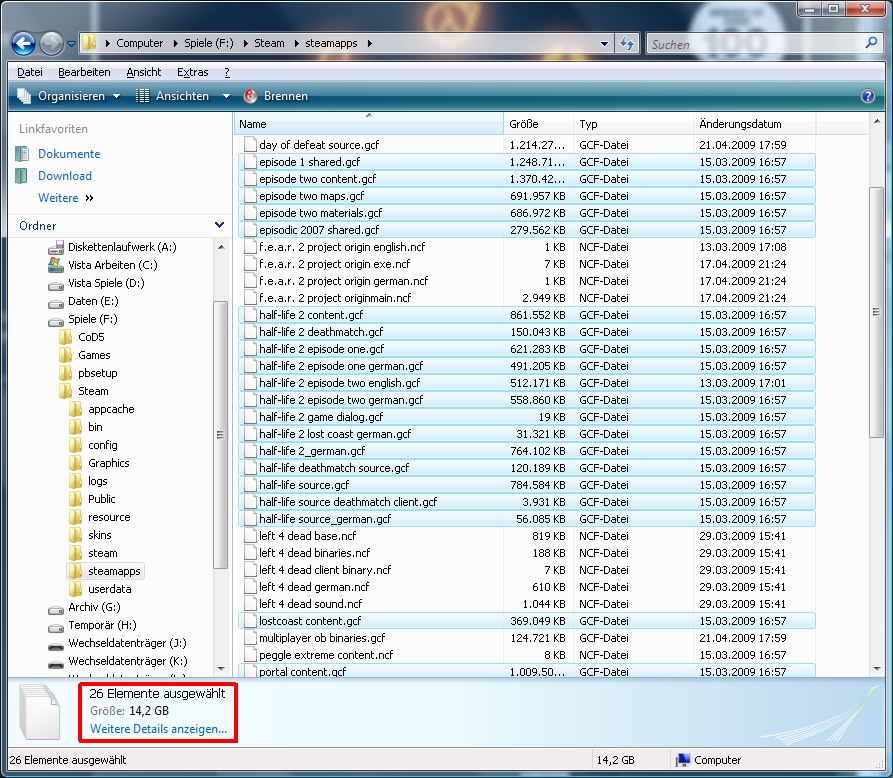Sort by the Größe column header
This screenshot has height=778, width=893.
pyautogui.click(x=538, y=124)
